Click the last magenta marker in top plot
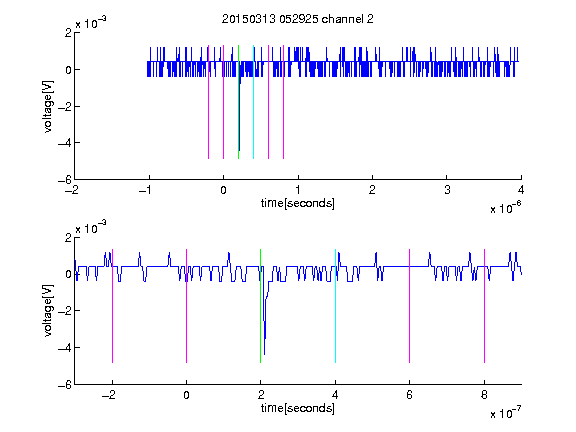Viewport: 576px width, 432px height. point(283,102)
